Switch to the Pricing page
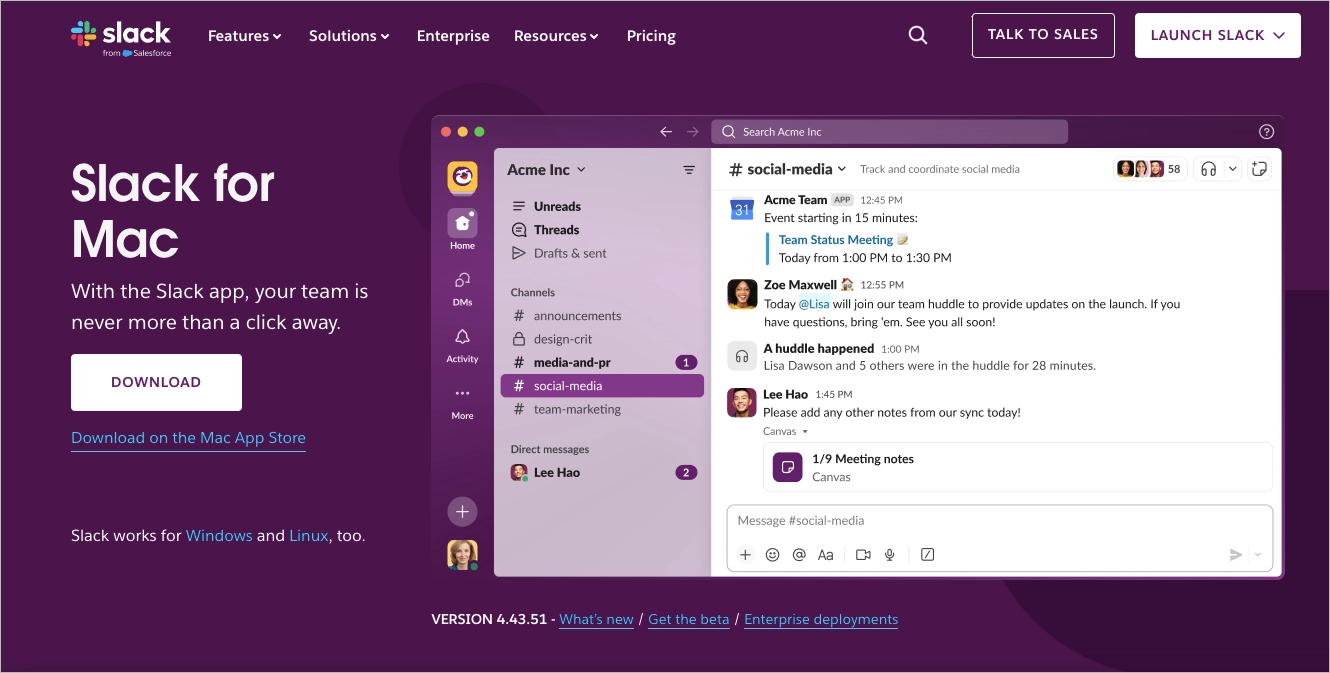 [651, 35]
